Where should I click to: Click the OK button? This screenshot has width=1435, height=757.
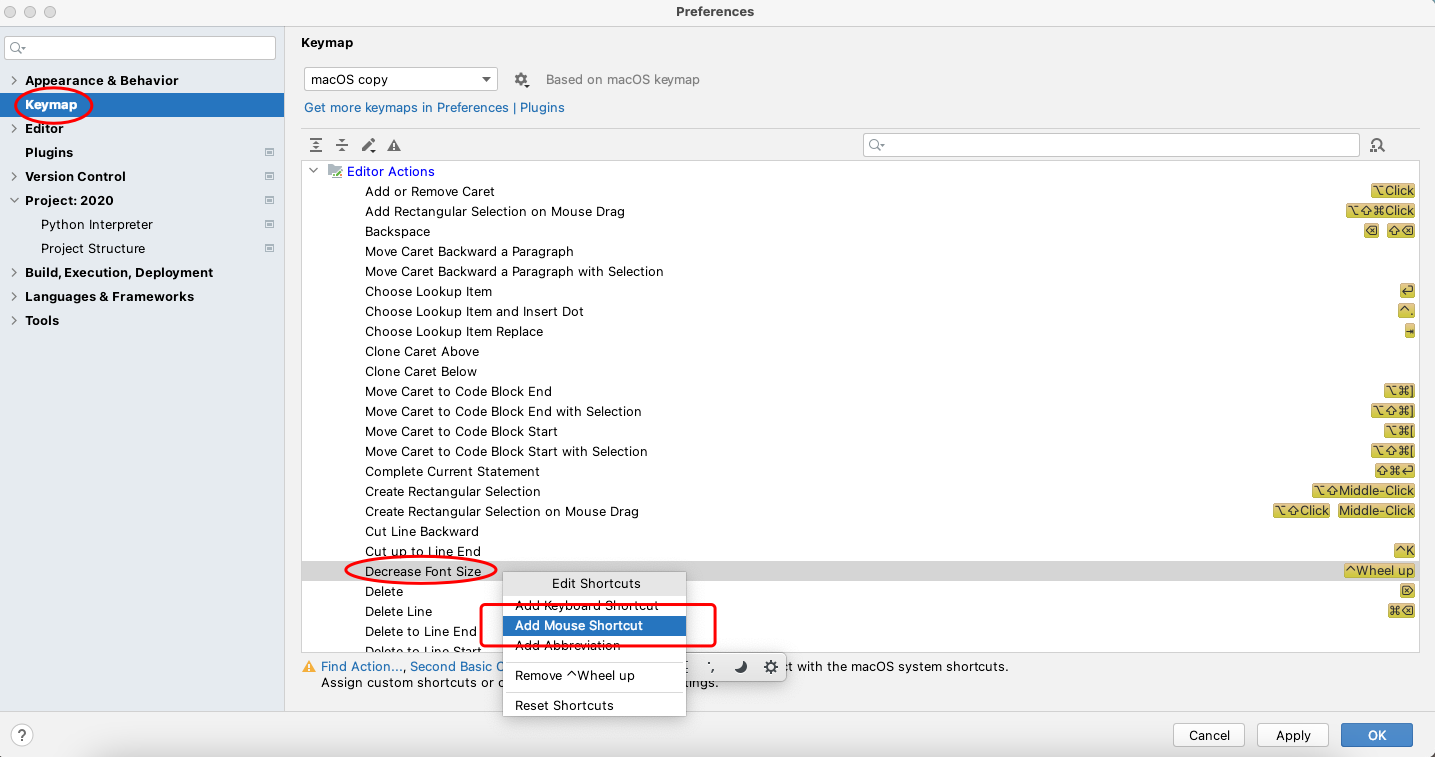(x=1377, y=735)
